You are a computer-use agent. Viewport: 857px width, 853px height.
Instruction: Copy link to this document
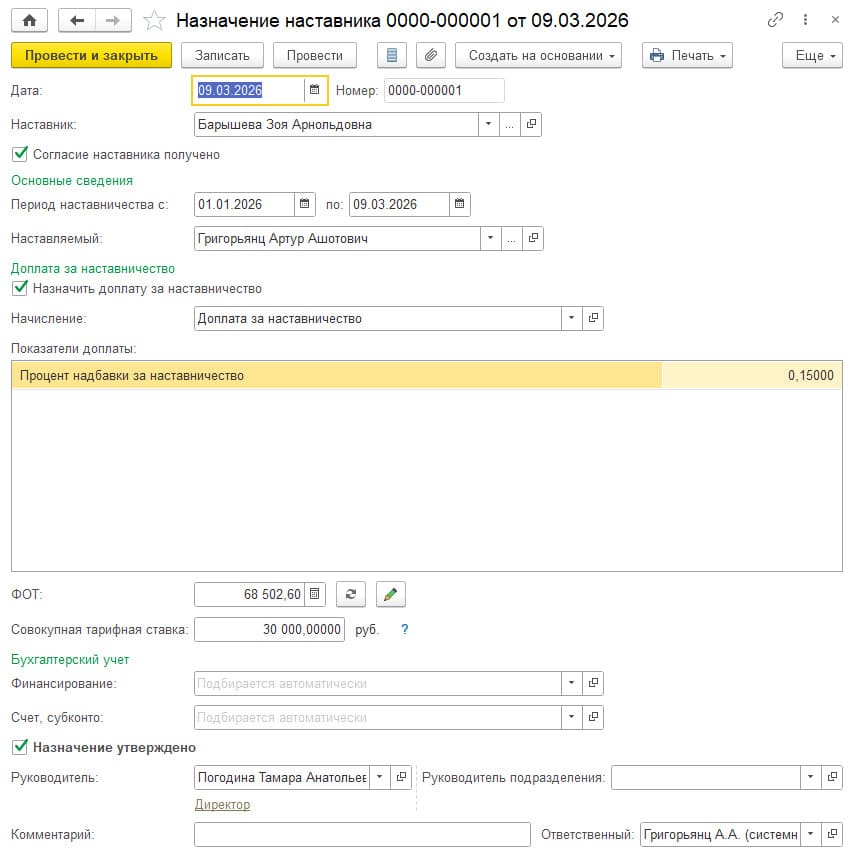pos(775,20)
